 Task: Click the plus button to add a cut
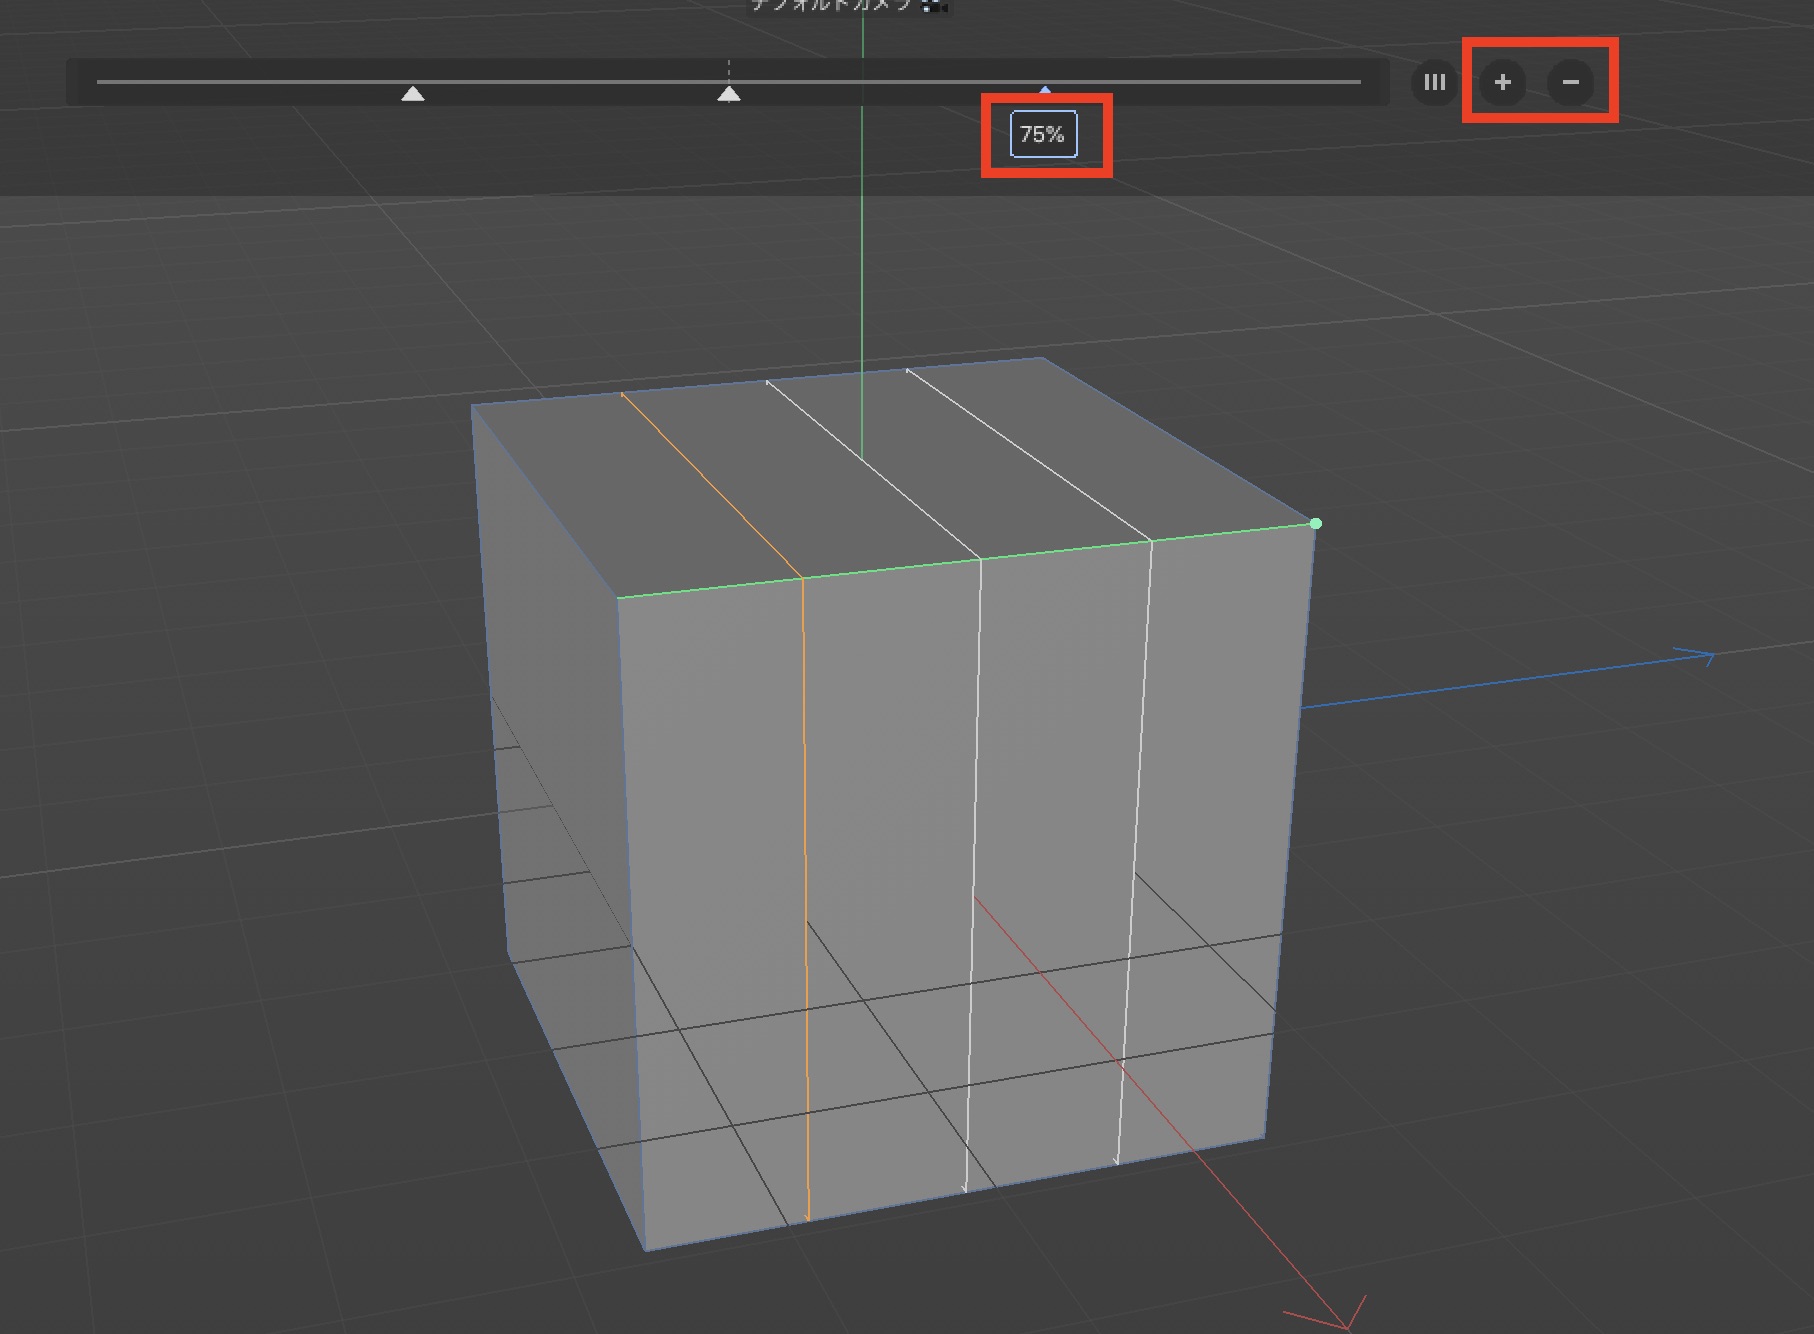coord(1502,82)
